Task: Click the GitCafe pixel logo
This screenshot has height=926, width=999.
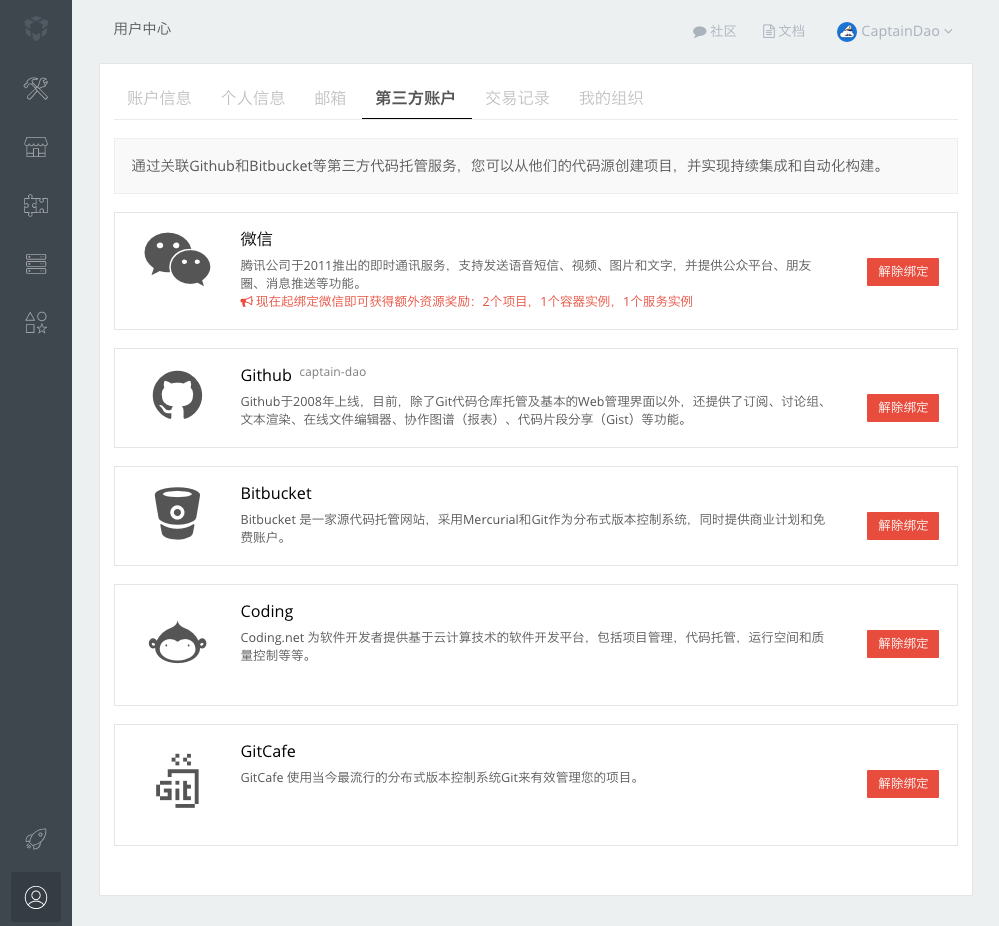Action: (x=177, y=781)
